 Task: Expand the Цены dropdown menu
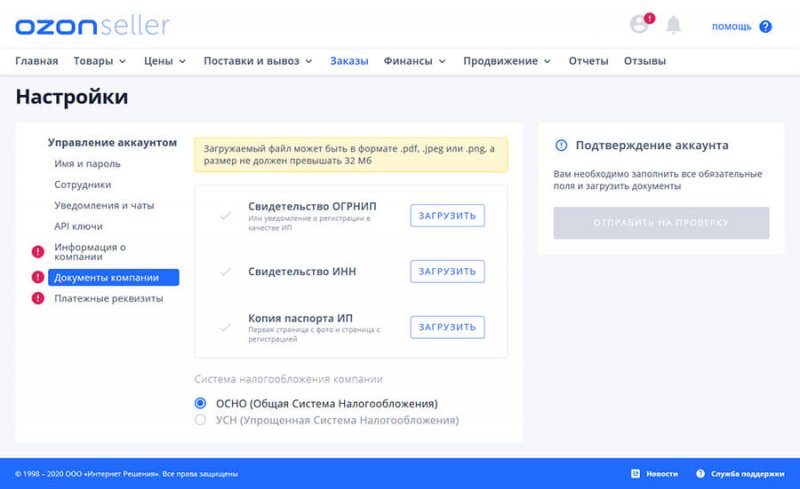click(165, 61)
